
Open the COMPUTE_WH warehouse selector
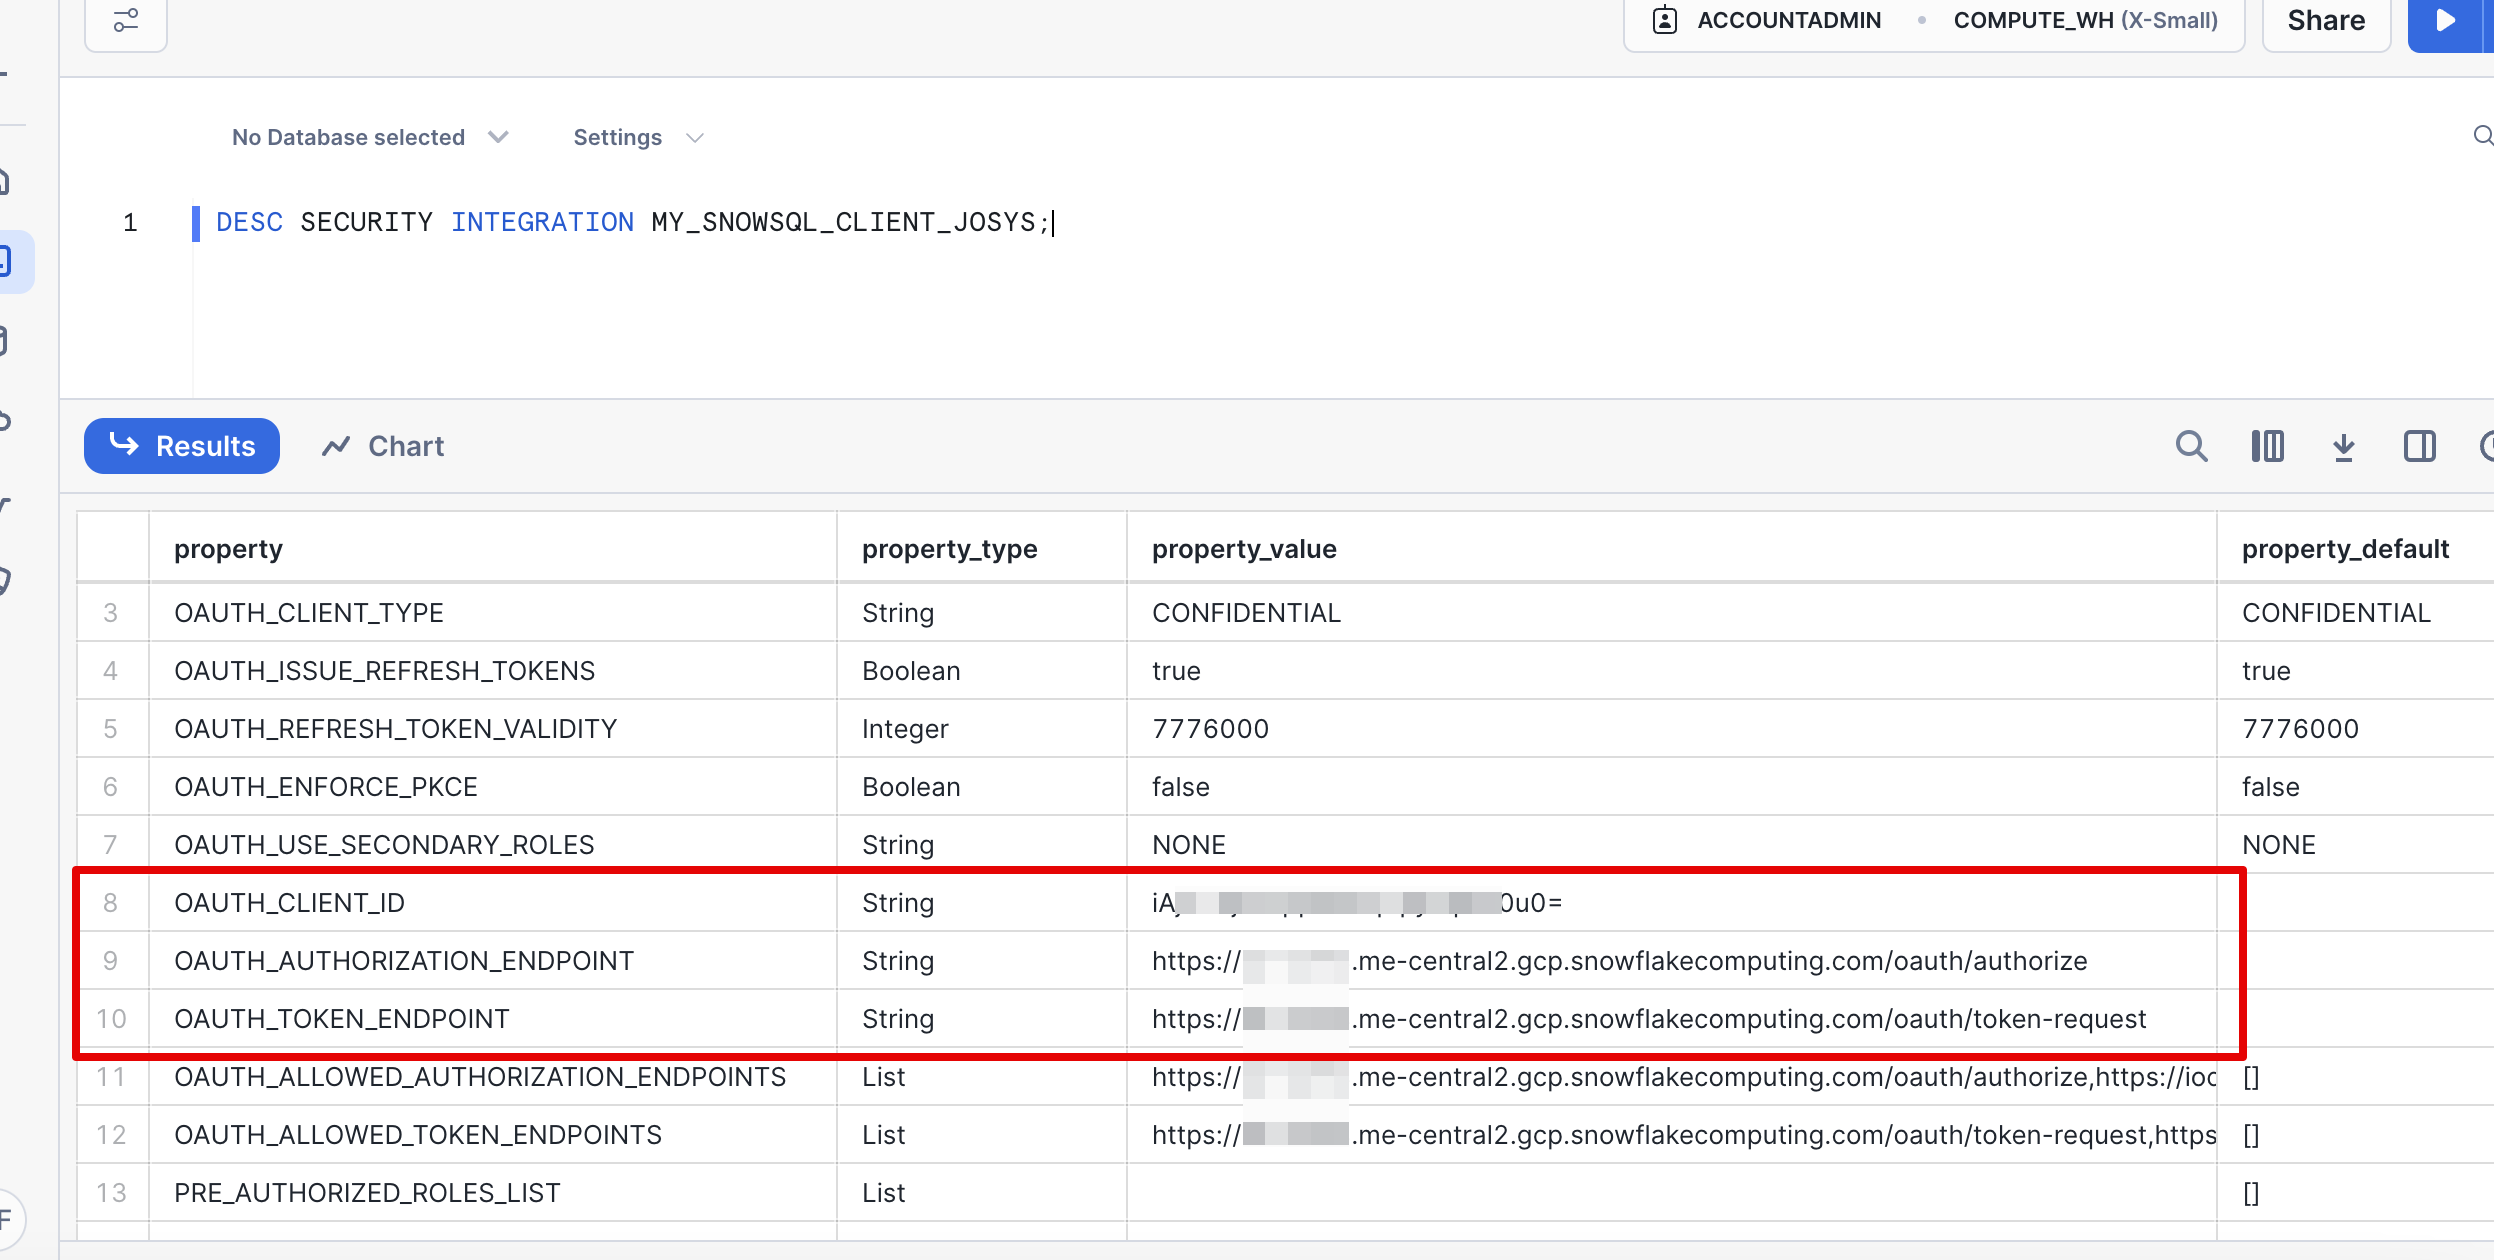[x=2085, y=20]
